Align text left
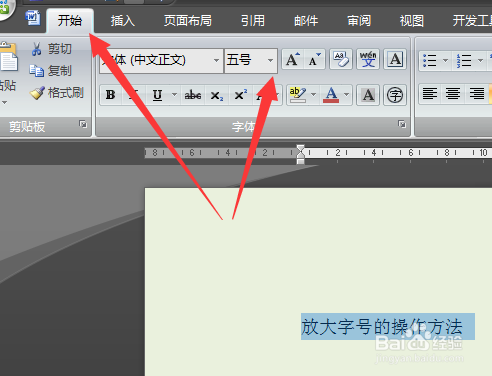The image size is (492, 376). click(x=430, y=93)
